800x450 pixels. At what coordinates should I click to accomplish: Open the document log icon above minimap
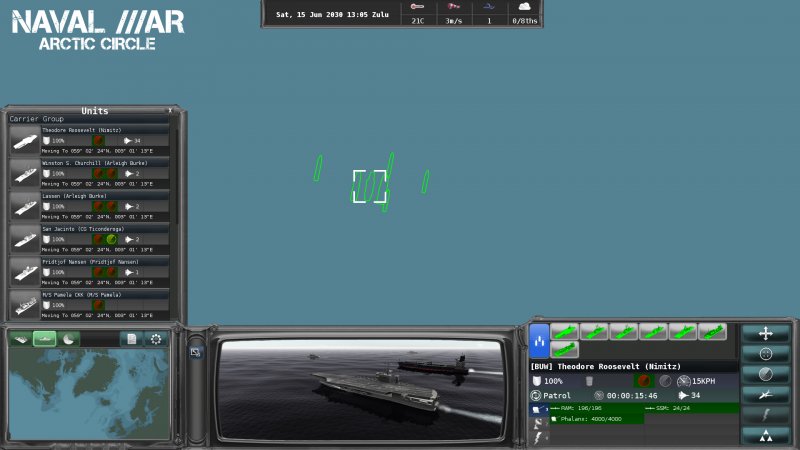131,339
